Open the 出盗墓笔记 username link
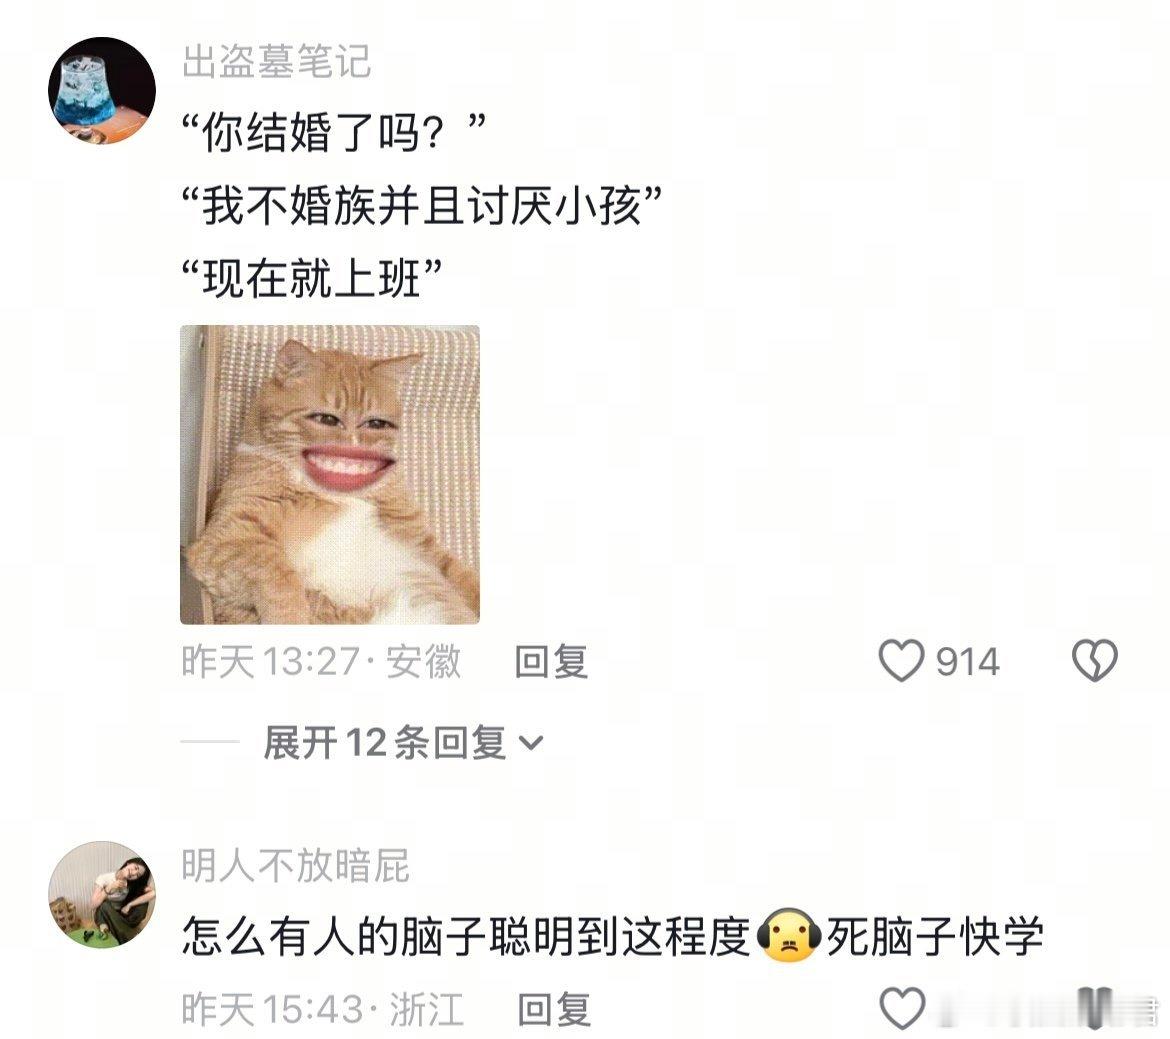The width and height of the screenshot is (1170, 1039). point(276,61)
